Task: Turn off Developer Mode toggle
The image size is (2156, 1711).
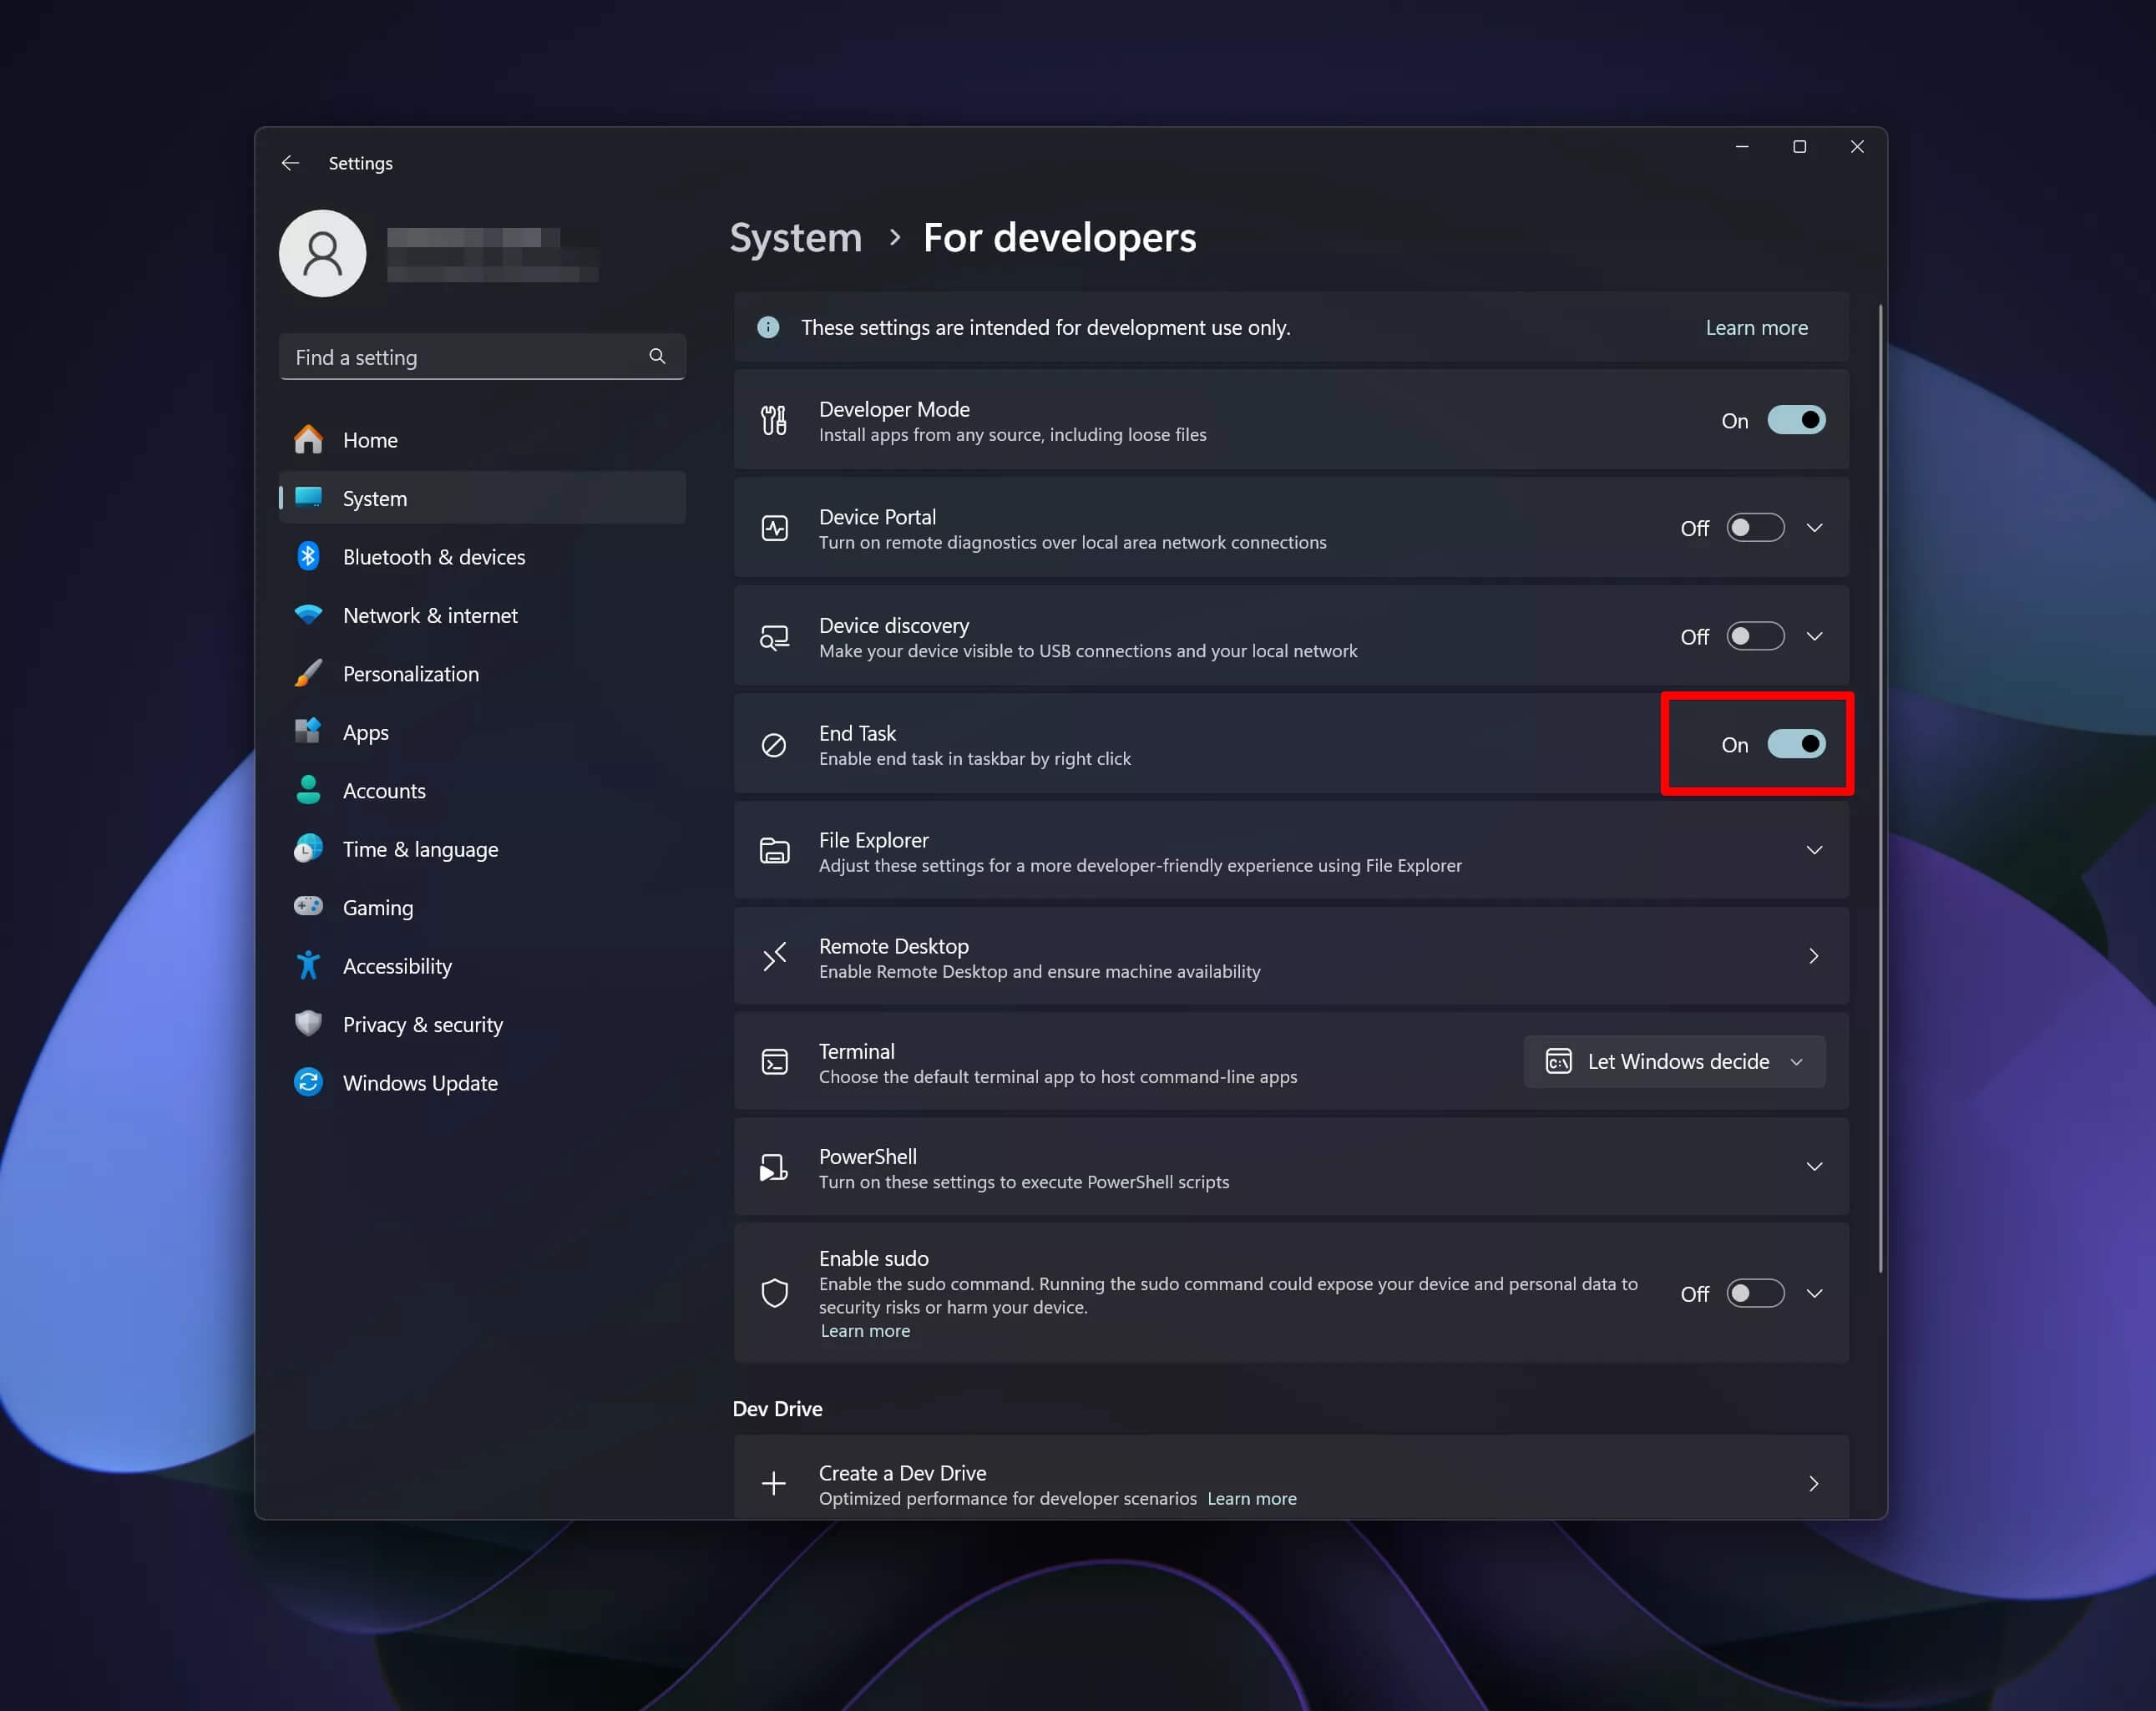Action: click(1796, 420)
